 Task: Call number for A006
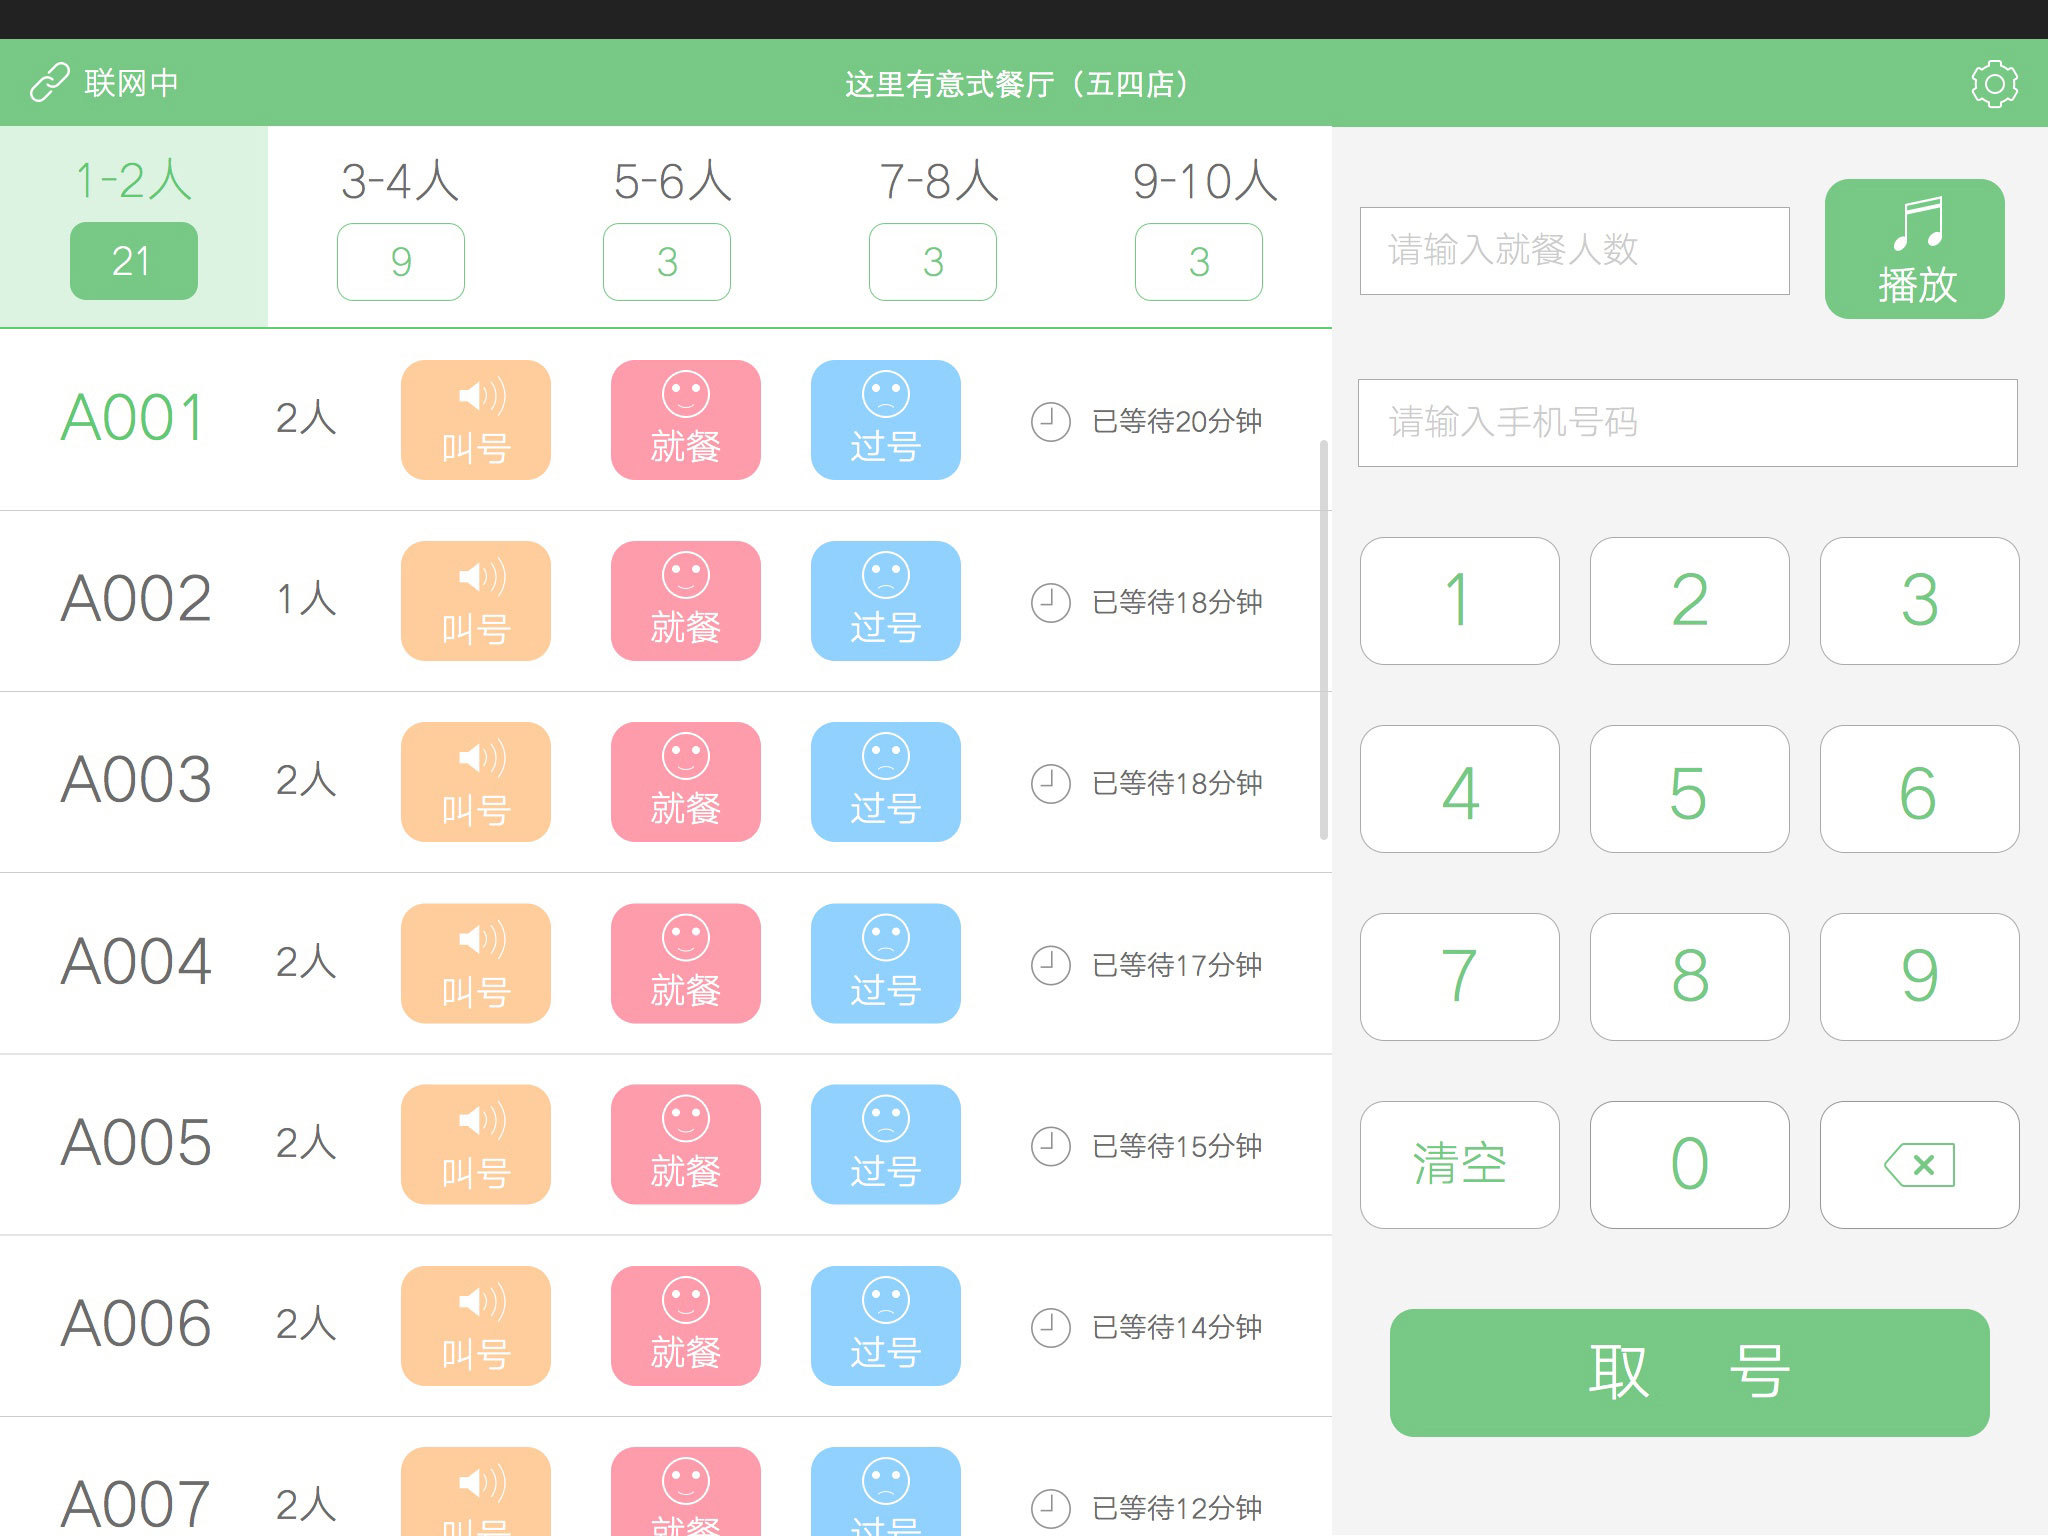(x=476, y=1326)
